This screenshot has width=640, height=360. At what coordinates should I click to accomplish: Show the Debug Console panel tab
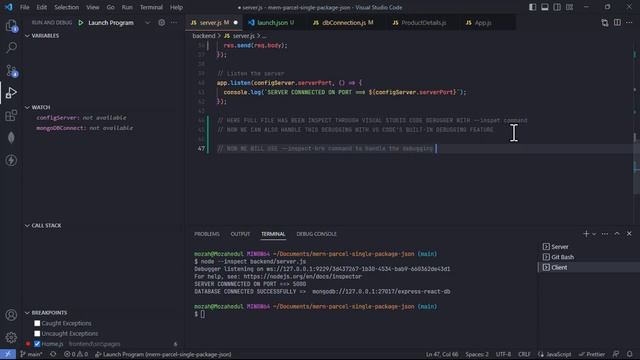(316, 234)
